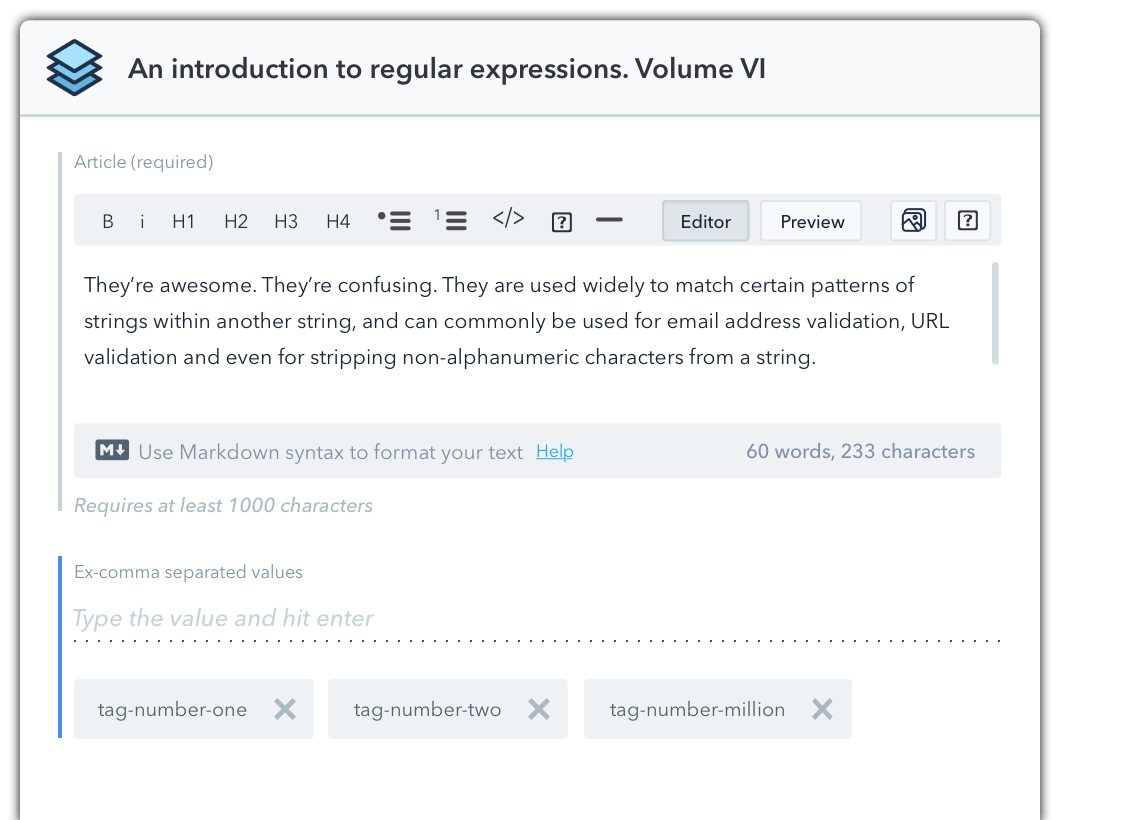Image resolution: width=1140 pixels, height=820 pixels.
Task: Click the 'Ex-comma separated values' label
Action: pos(188,572)
